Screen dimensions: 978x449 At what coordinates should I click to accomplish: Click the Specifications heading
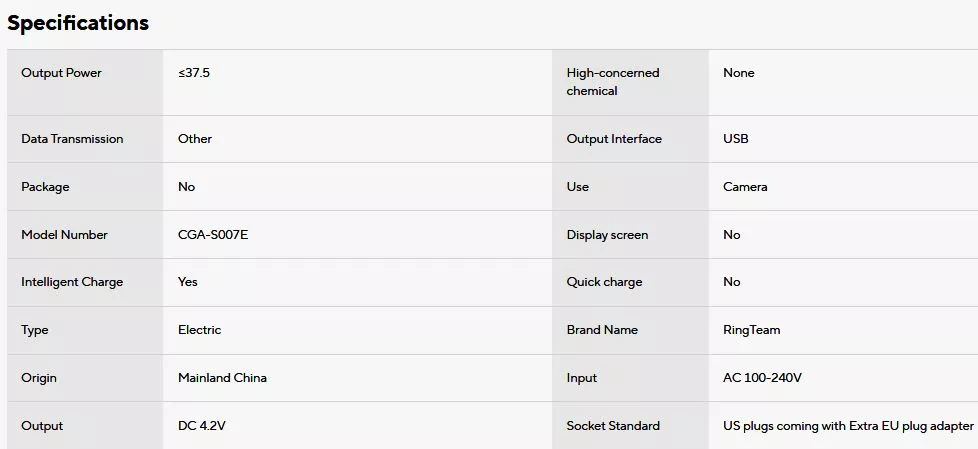coord(78,23)
